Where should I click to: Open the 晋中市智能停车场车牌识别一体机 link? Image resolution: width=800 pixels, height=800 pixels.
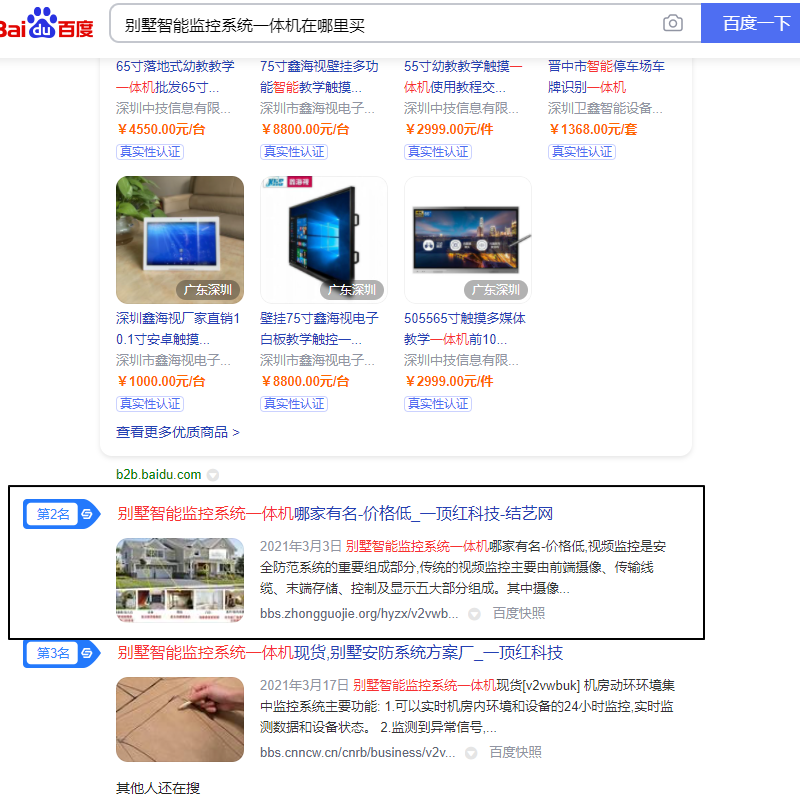(606, 77)
